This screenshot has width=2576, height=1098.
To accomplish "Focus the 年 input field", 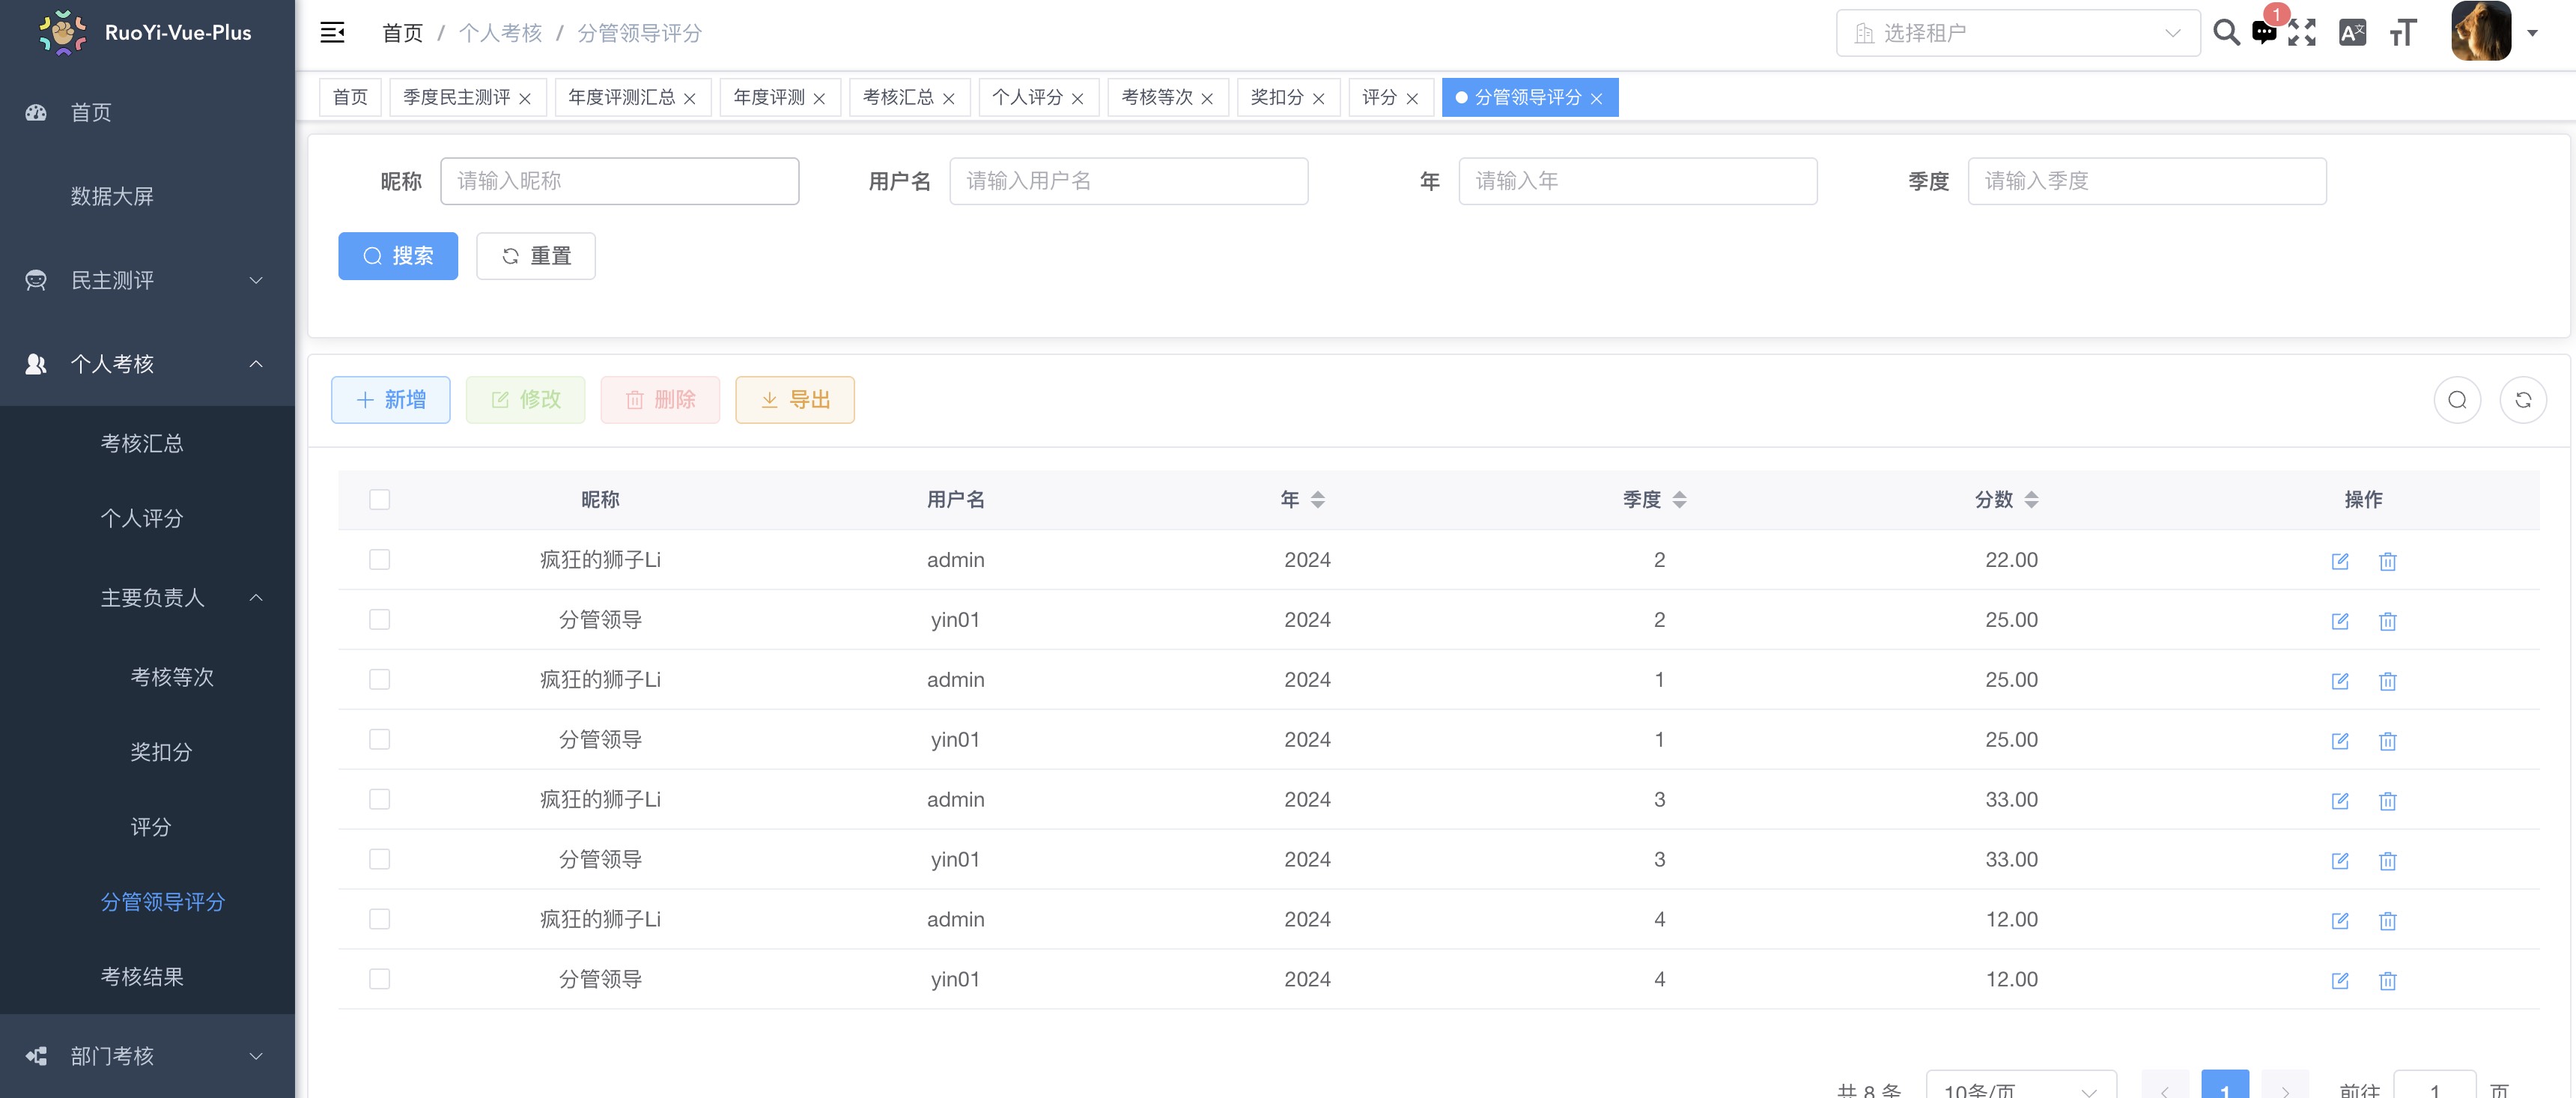I will [x=1638, y=181].
